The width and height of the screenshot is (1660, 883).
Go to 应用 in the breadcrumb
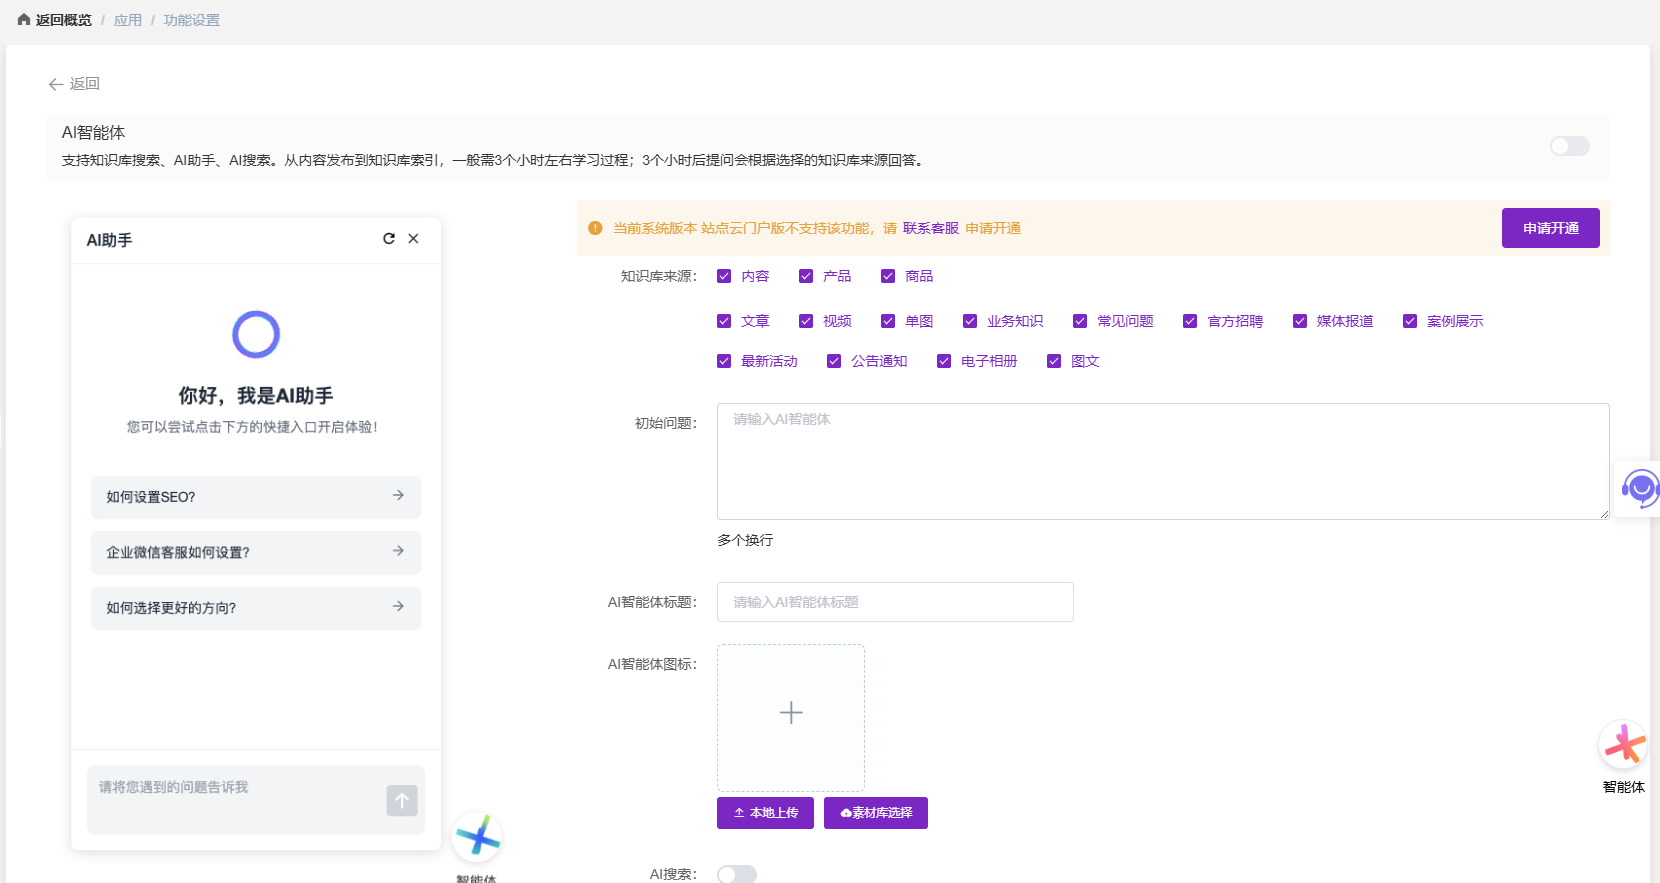pyautogui.click(x=127, y=20)
